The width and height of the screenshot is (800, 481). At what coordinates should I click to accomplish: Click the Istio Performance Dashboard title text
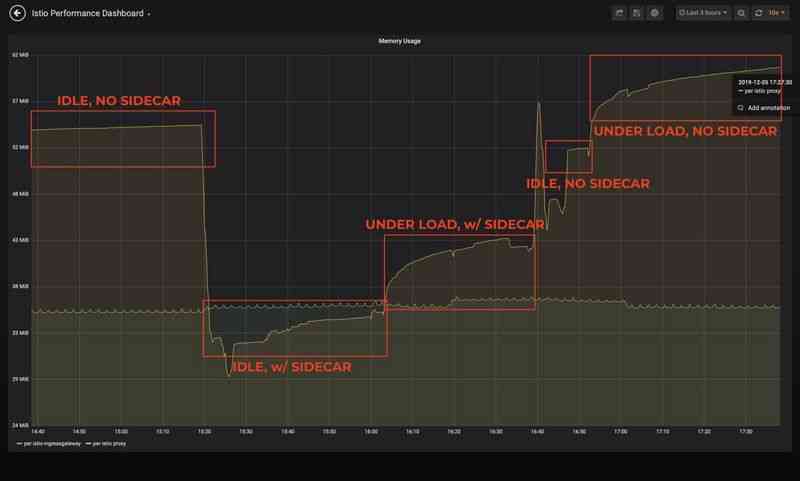point(88,14)
